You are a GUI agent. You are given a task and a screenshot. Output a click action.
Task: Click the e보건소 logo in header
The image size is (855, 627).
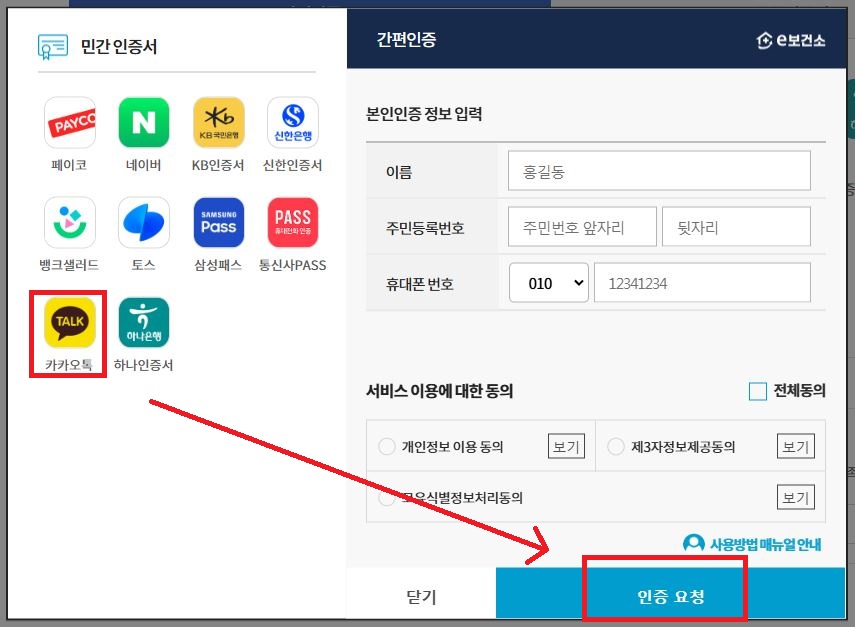pos(791,40)
